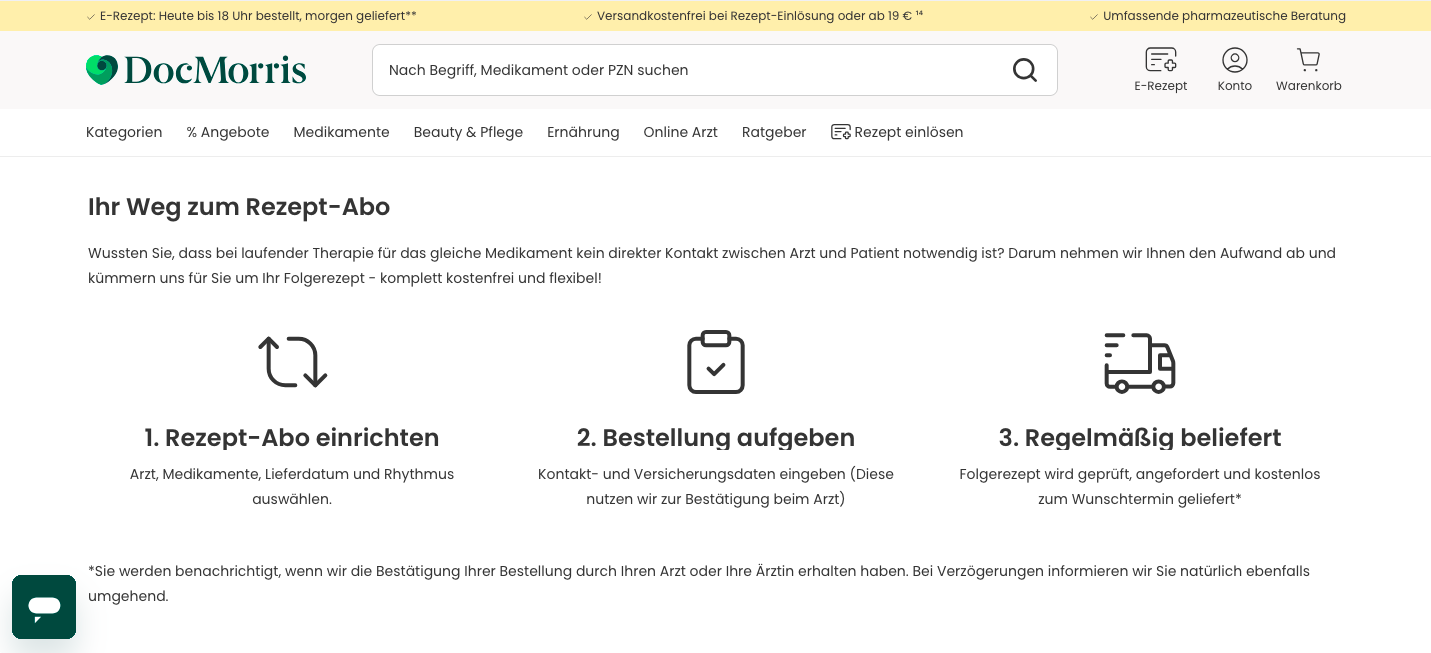Click the clipboard checkmark order icon

click(716, 362)
